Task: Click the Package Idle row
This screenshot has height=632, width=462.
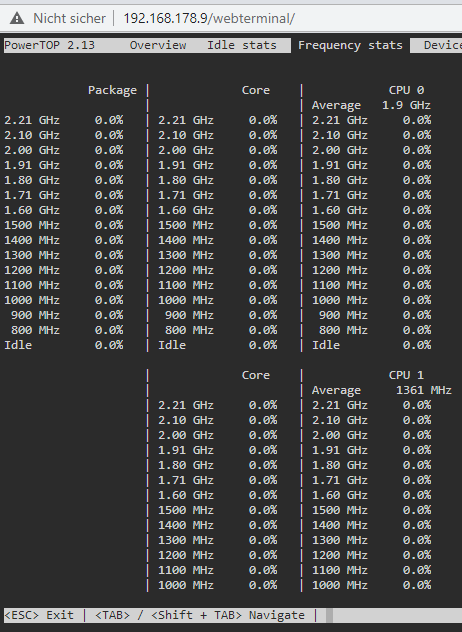Action: (x=64, y=345)
